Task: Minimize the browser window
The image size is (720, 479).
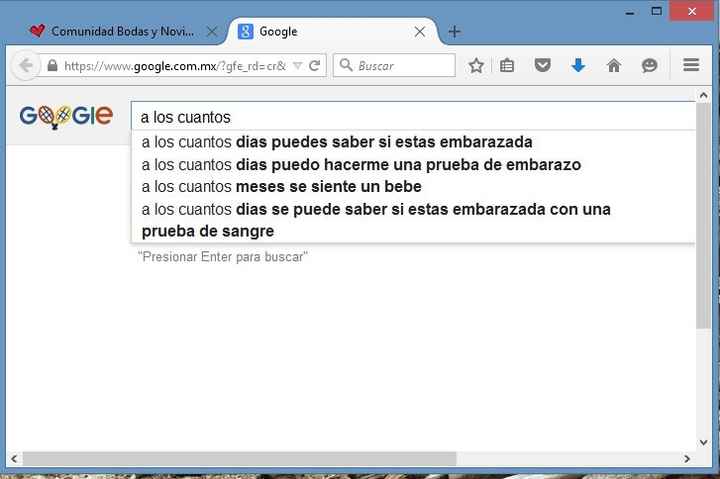Action: pyautogui.click(x=630, y=12)
